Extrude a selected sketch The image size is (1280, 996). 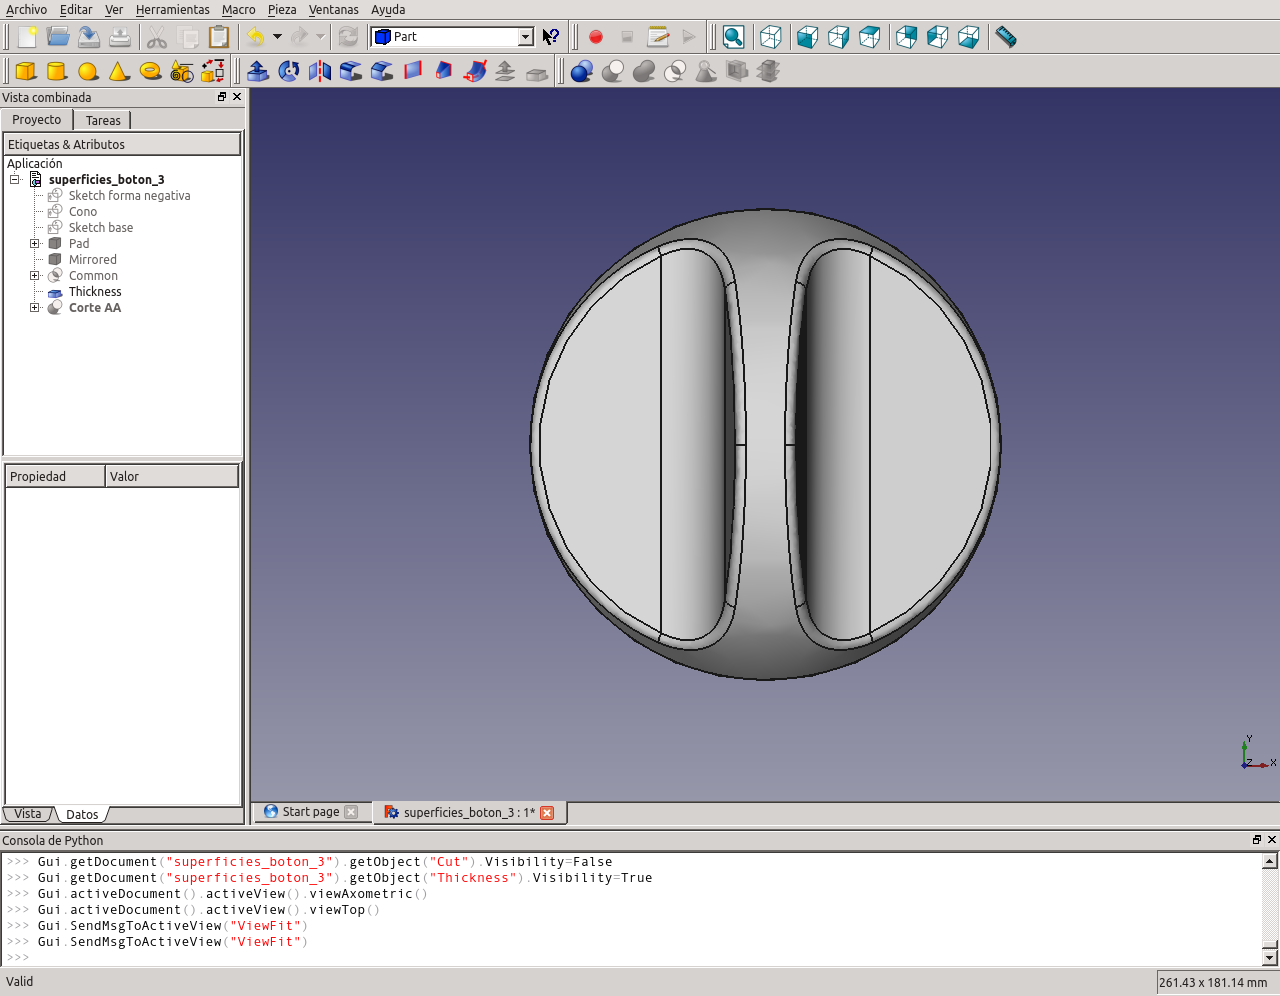258,71
